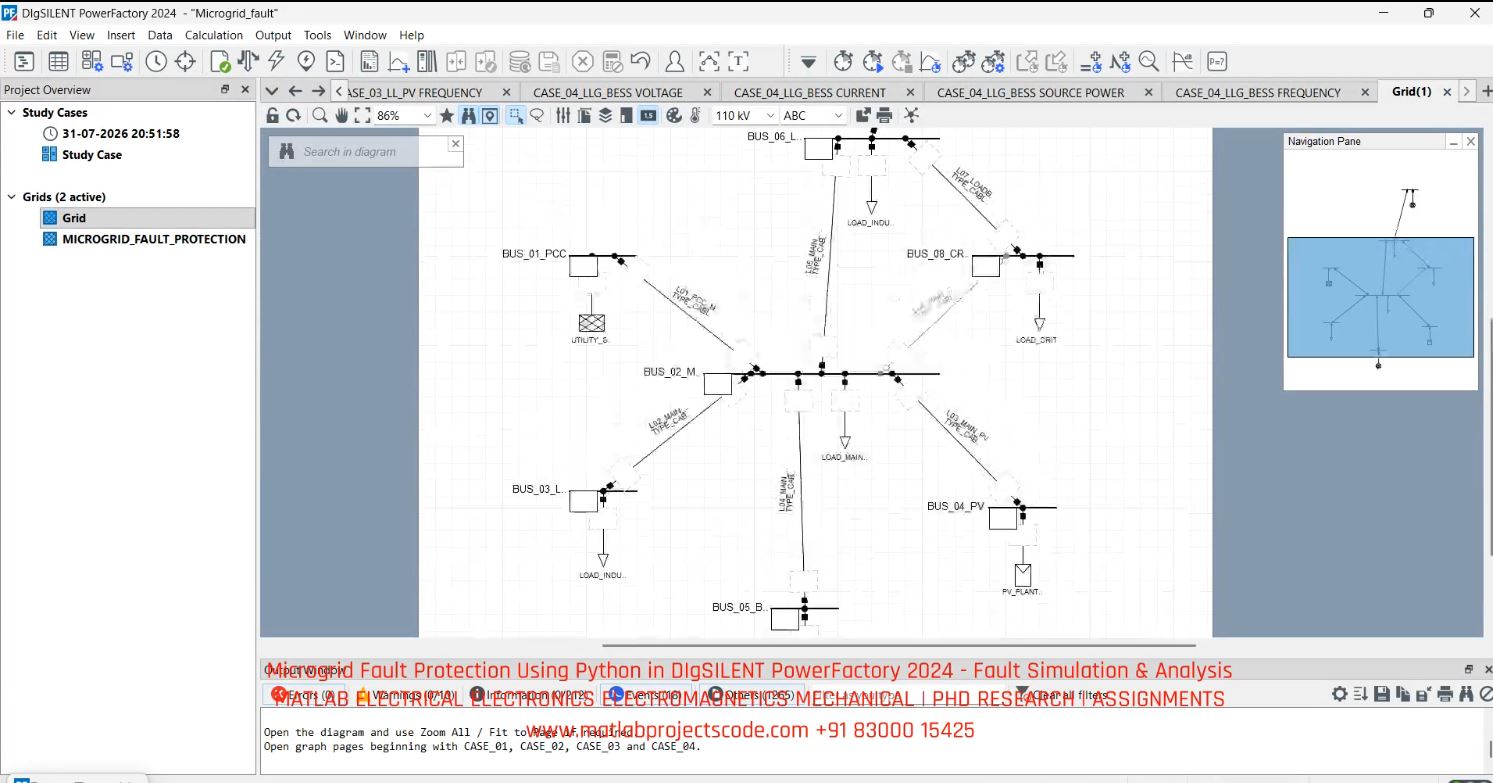Image resolution: width=1493 pixels, height=783 pixels.
Task: Close the search in diagram box
Action: 455,144
